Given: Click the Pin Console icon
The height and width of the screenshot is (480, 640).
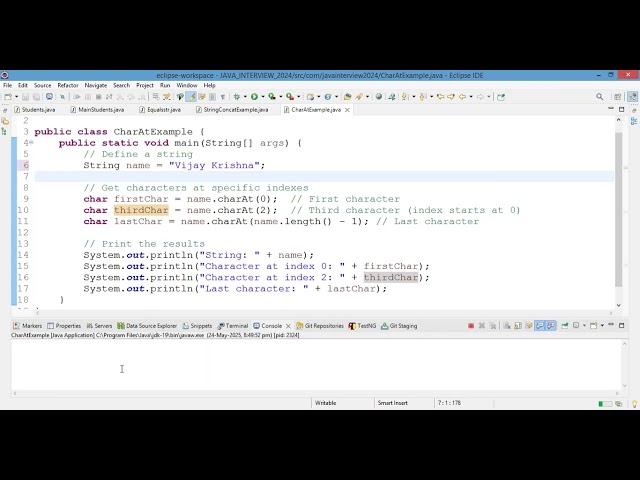Looking at the screenshot, I should [565, 326].
